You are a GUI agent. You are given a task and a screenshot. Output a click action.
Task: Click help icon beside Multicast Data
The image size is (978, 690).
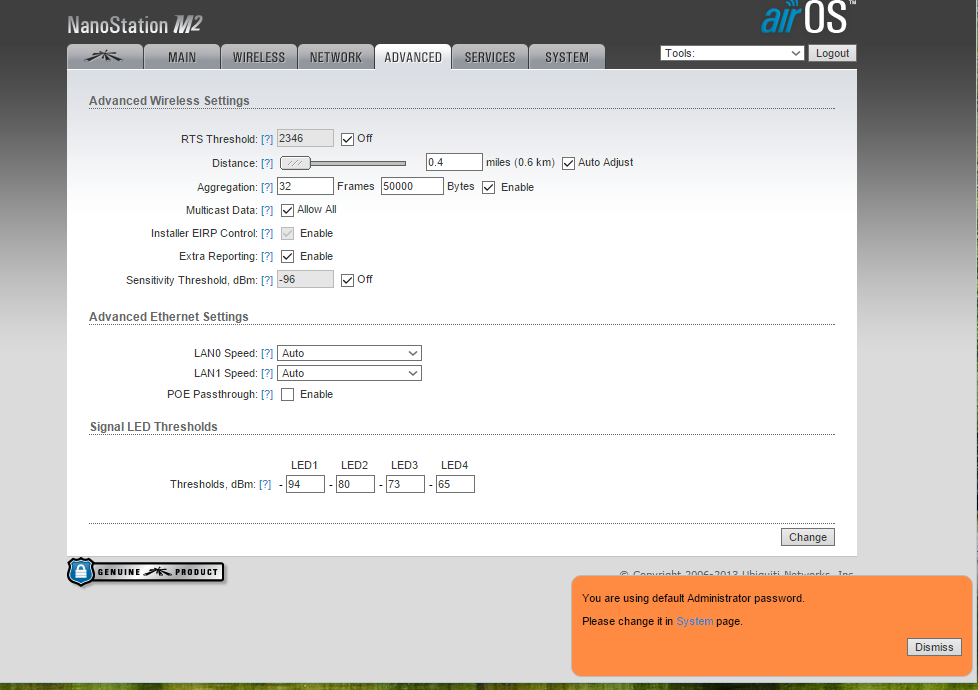267,210
